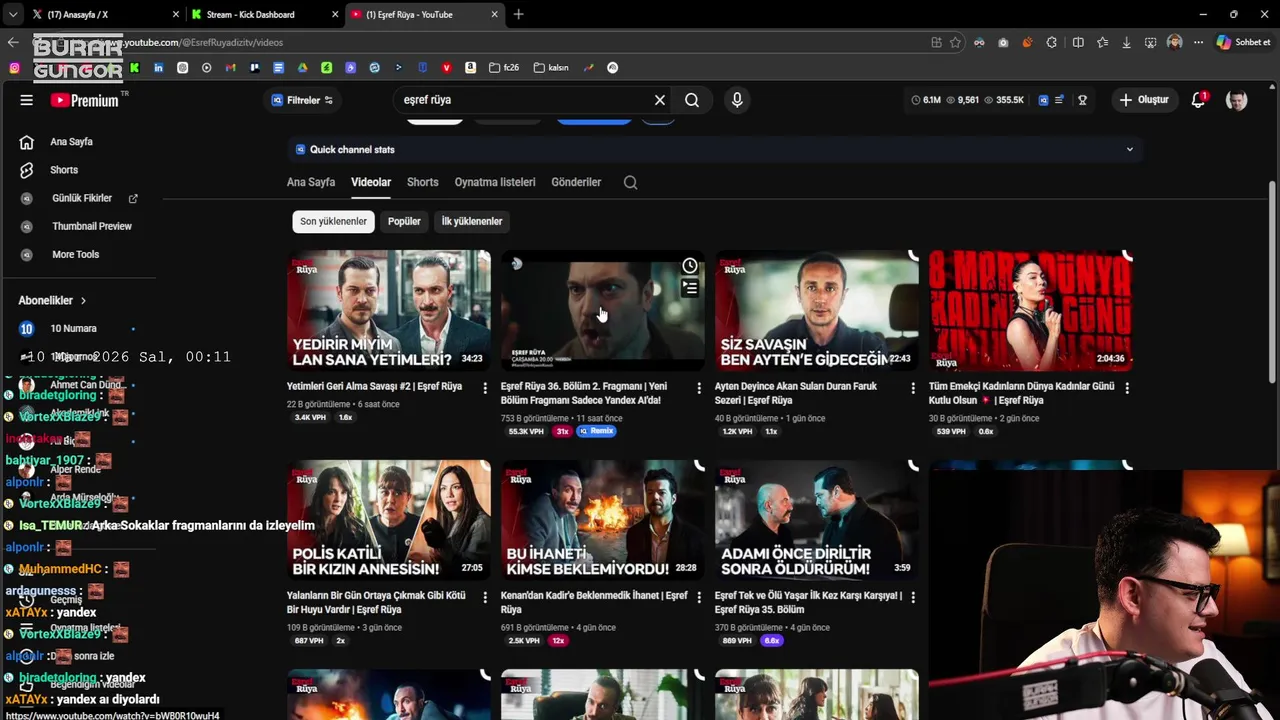
Task: Open Shorts in sidebar
Action: point(64,170)
